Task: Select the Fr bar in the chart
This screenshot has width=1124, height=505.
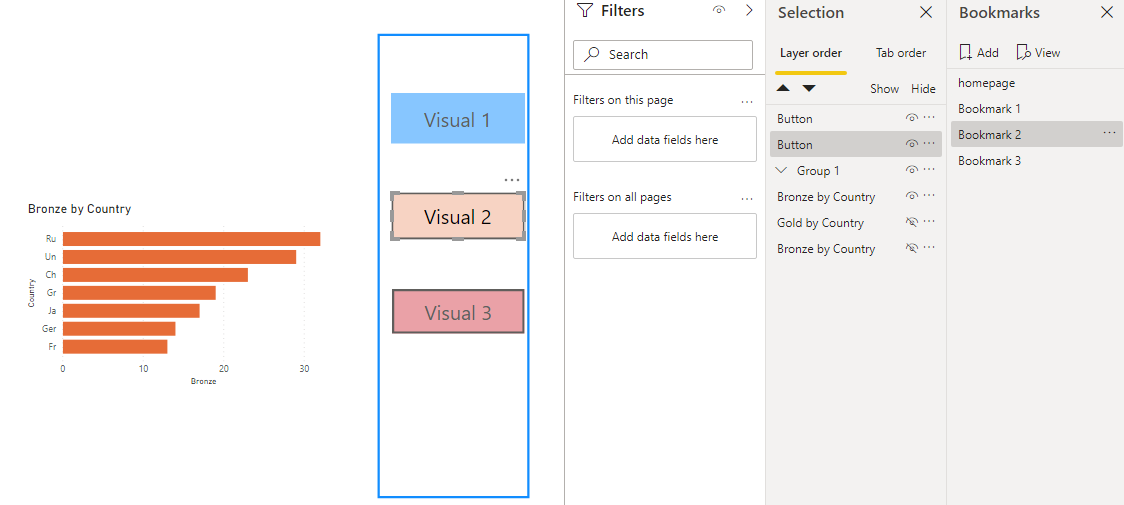Action: (115, 346)
